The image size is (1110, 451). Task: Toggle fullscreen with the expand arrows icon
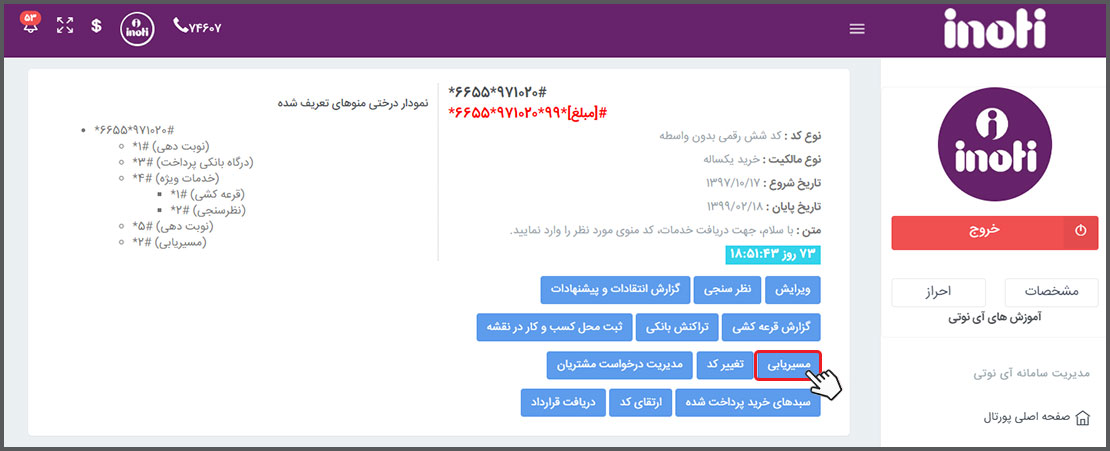[65, 26]
